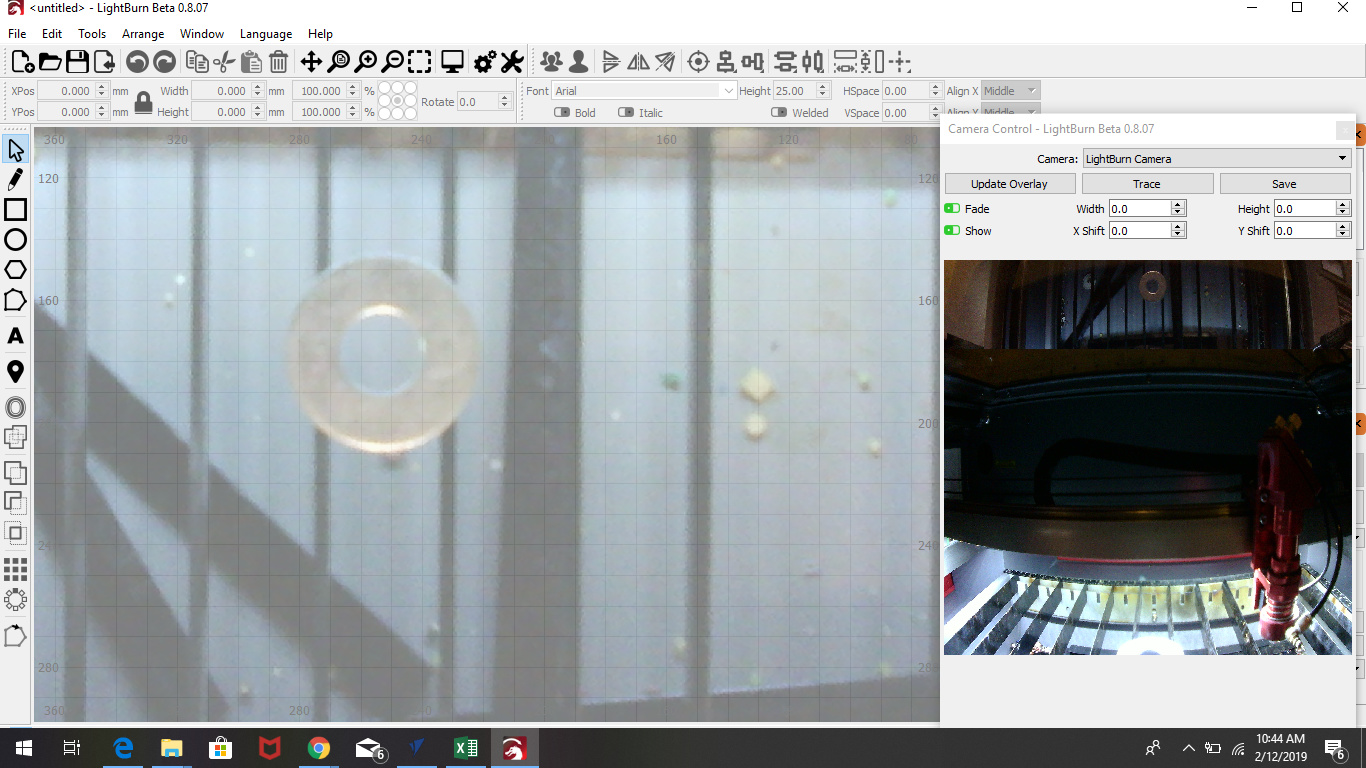Toggle the Show camera overlay switch
This screenshot has width=1366, height=768.
pyautogui.click(x=952, y=231)
